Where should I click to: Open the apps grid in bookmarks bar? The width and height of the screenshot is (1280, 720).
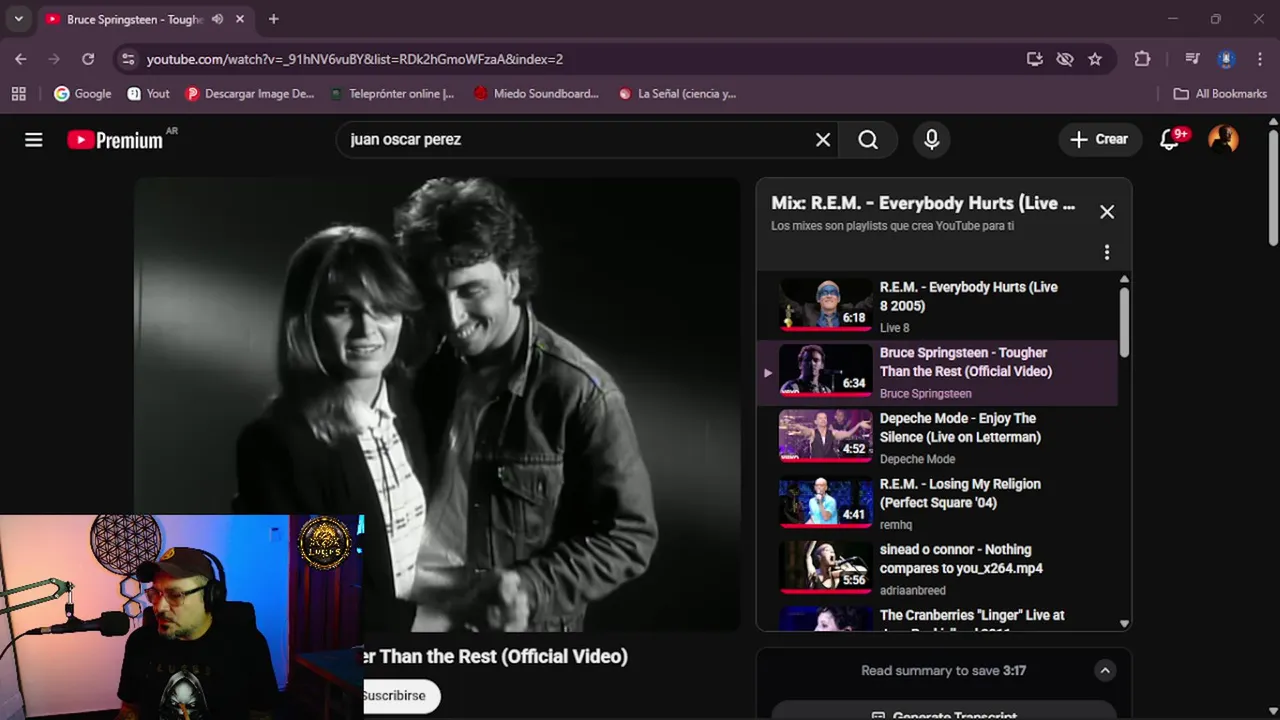click(x=18, y=93)
